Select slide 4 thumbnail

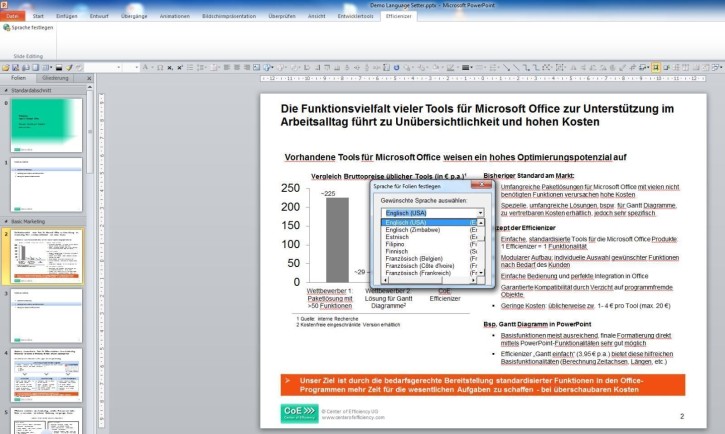tap(46, 375)
